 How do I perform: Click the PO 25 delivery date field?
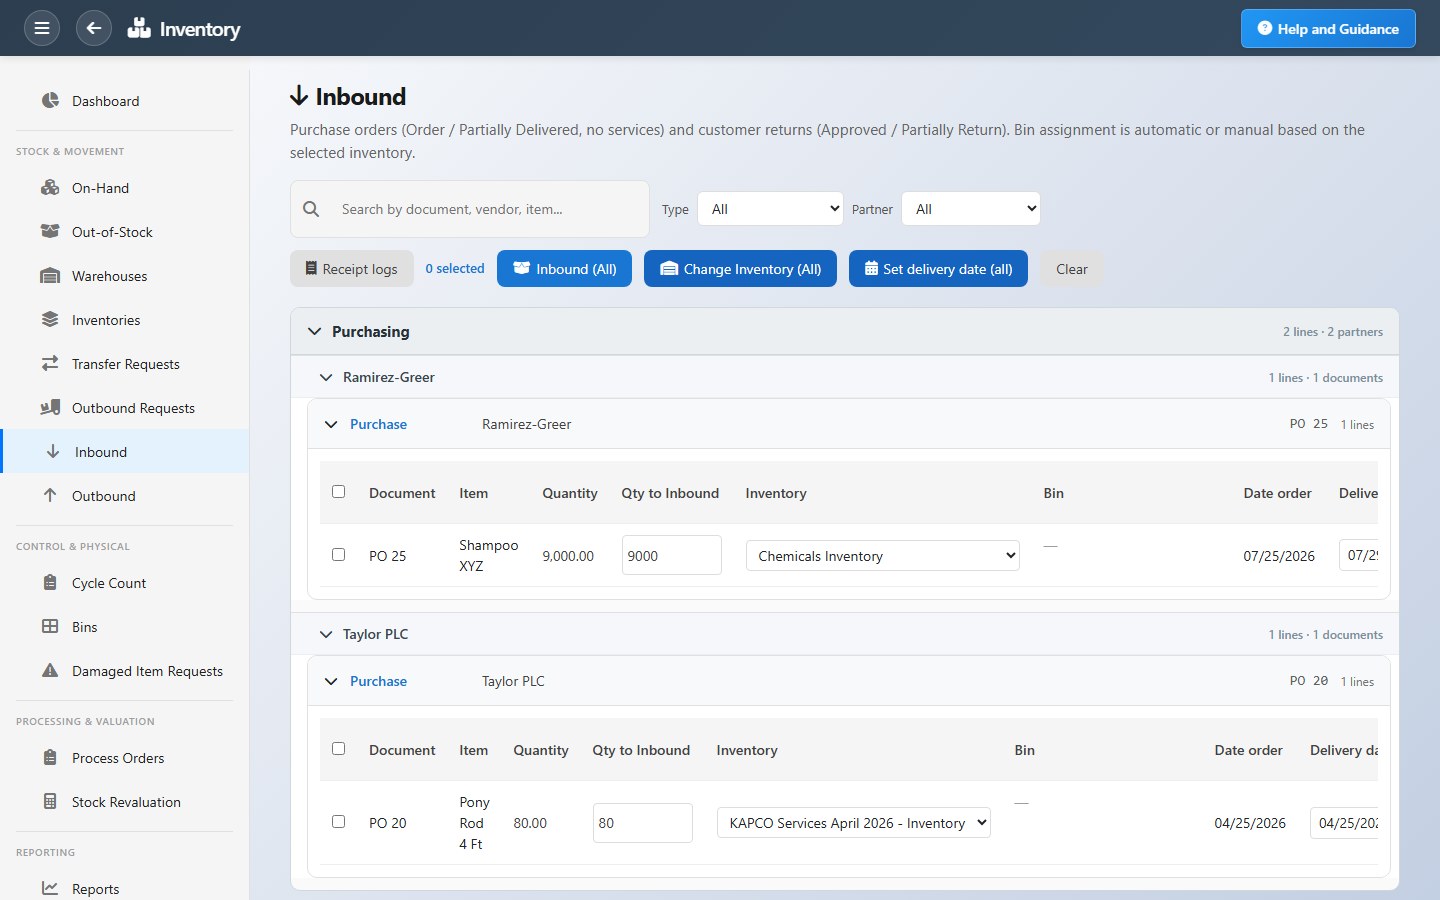1359,554
